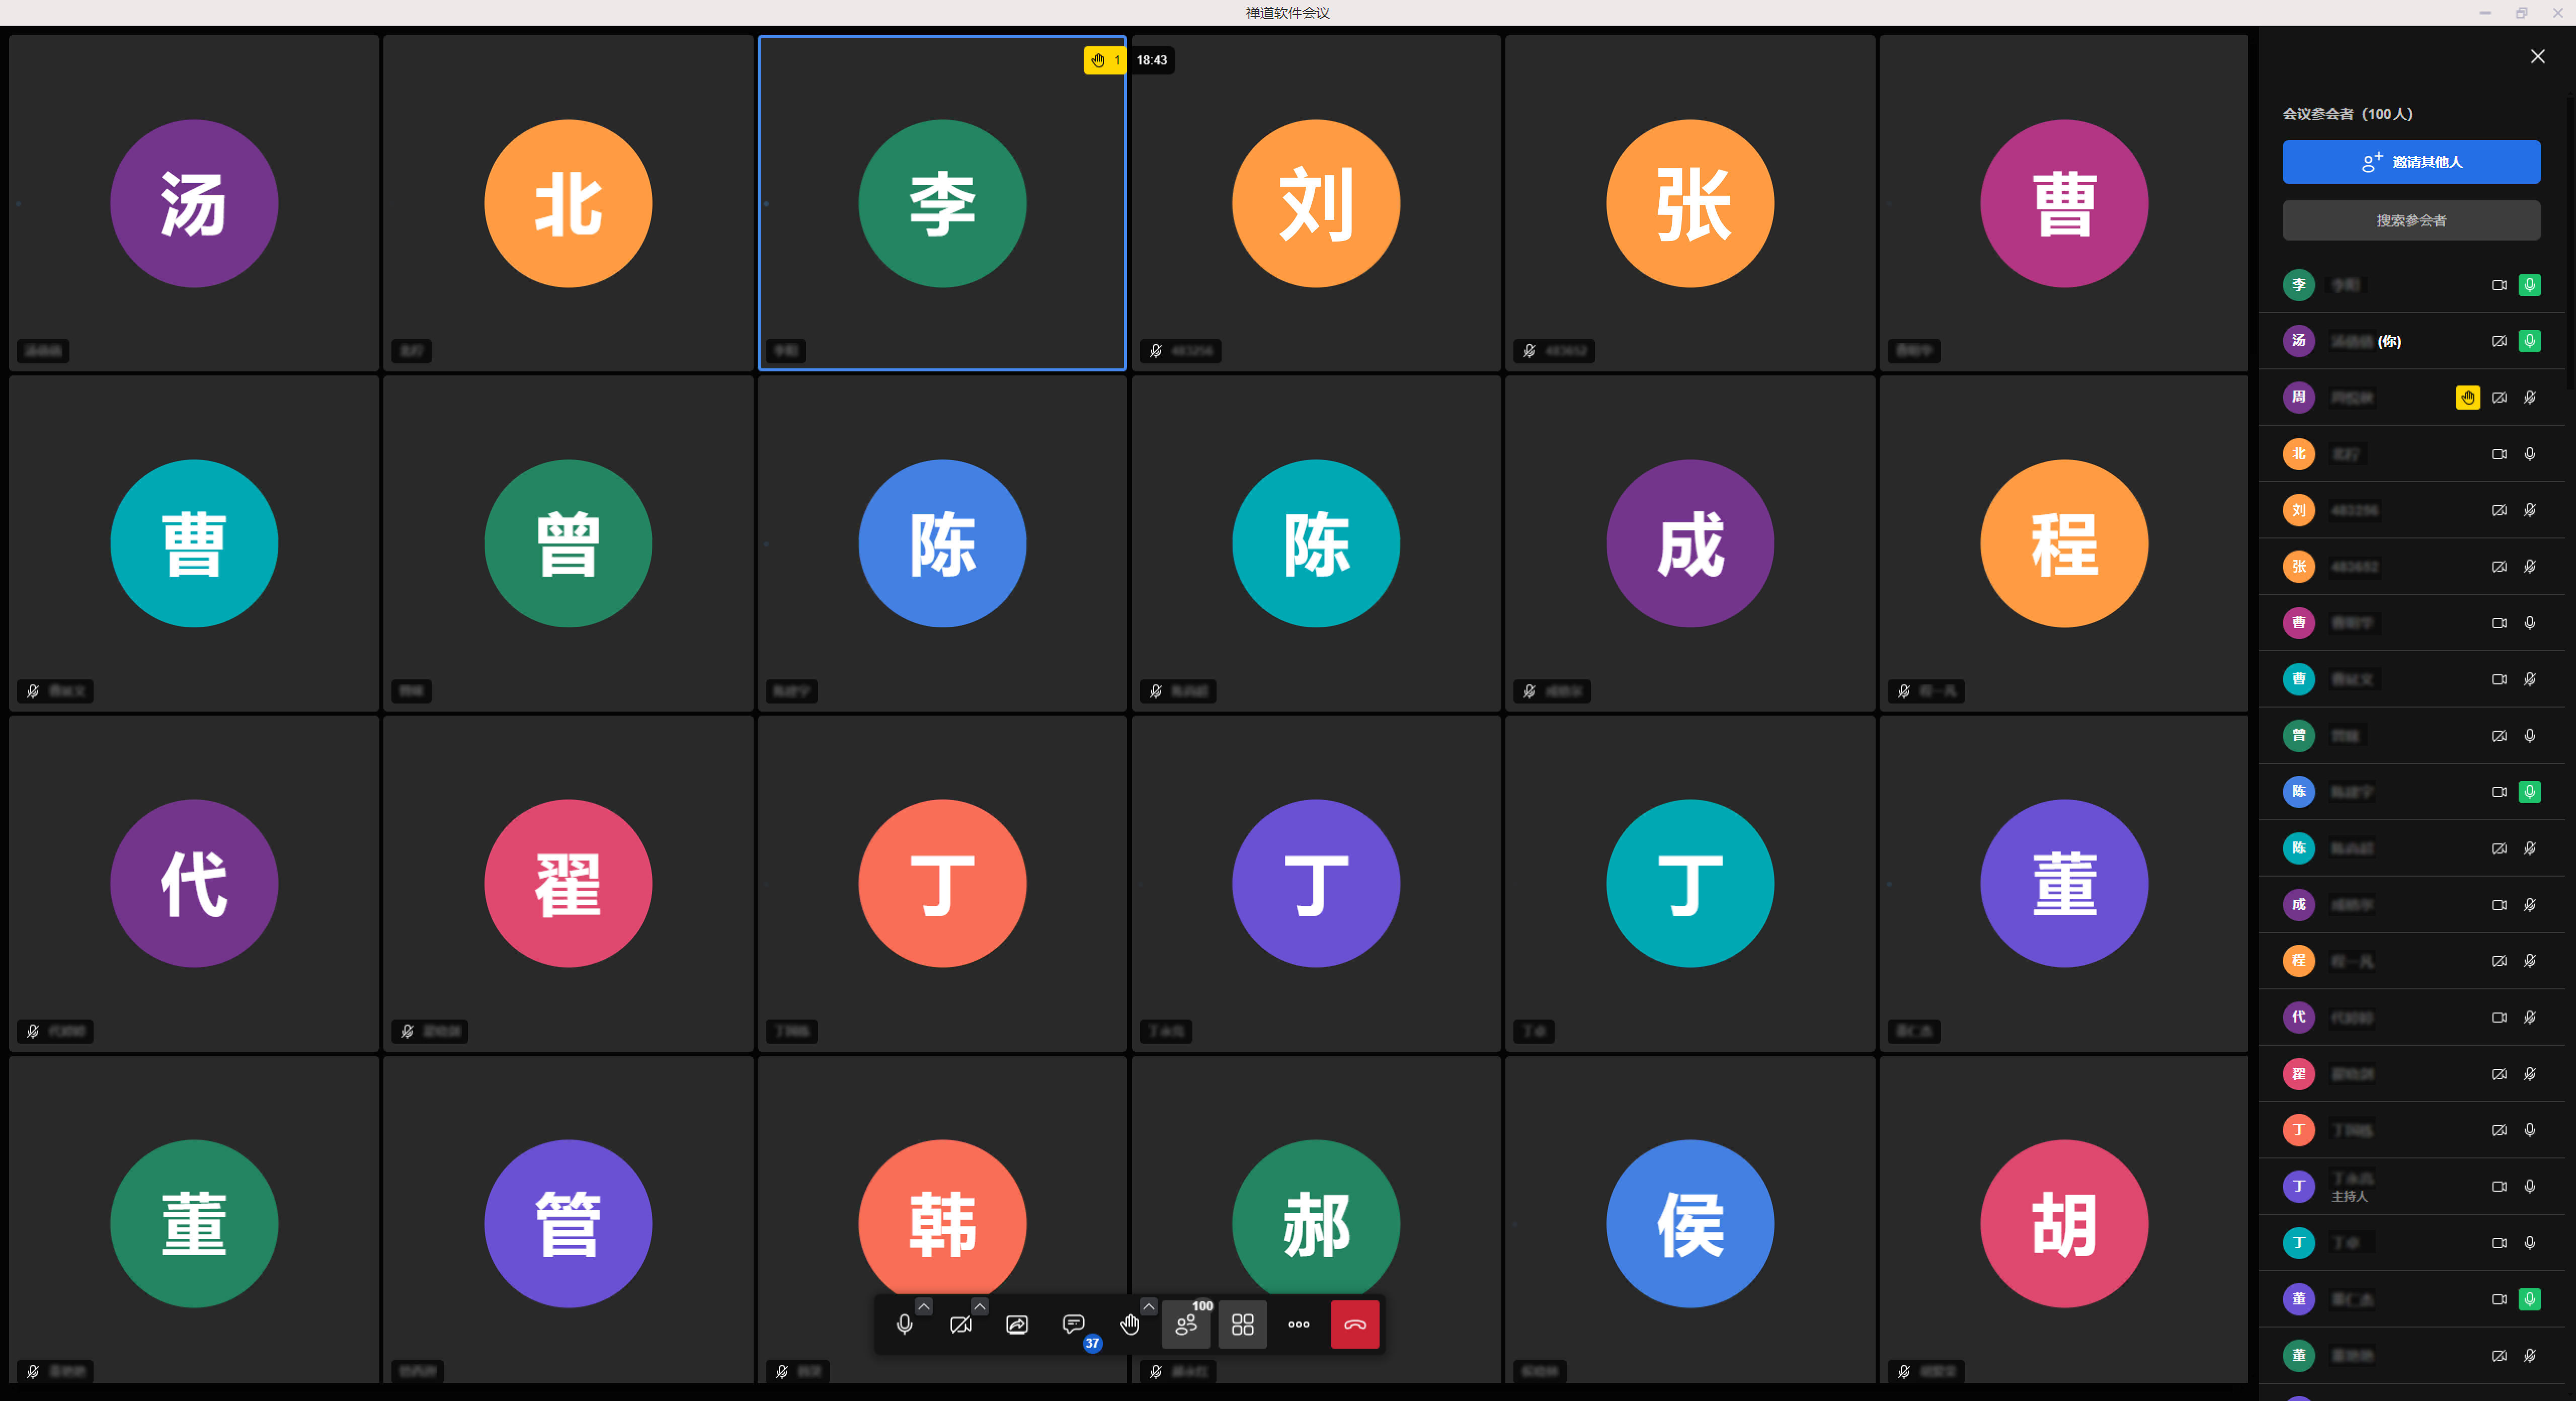2576x1401 pixels.
Task: Select the 管 video tile
Action: click(x=568, y=1220)
